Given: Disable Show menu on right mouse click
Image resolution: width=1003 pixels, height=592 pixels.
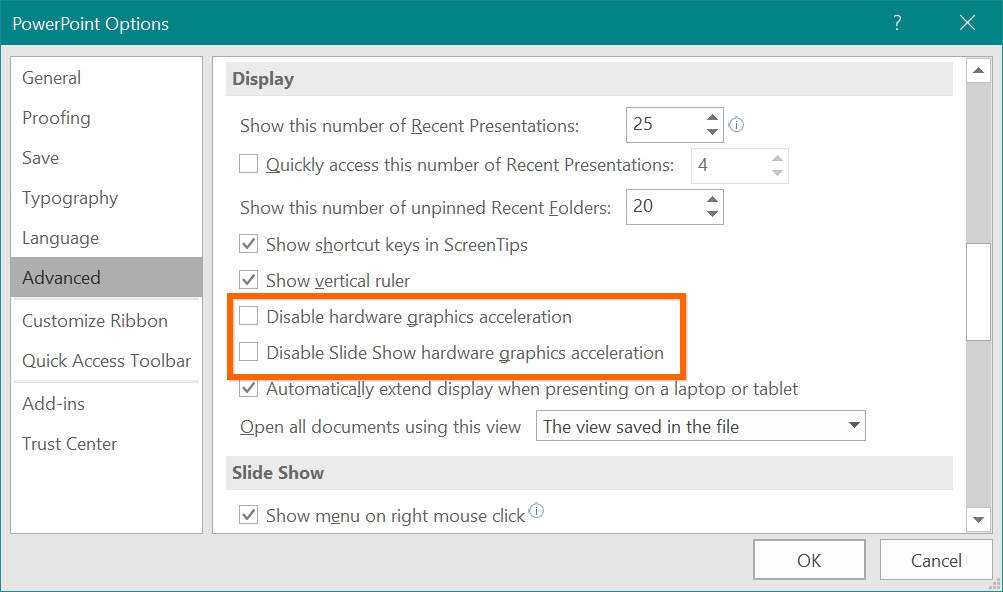Looking at the screenshot, I should click(247, 515).
